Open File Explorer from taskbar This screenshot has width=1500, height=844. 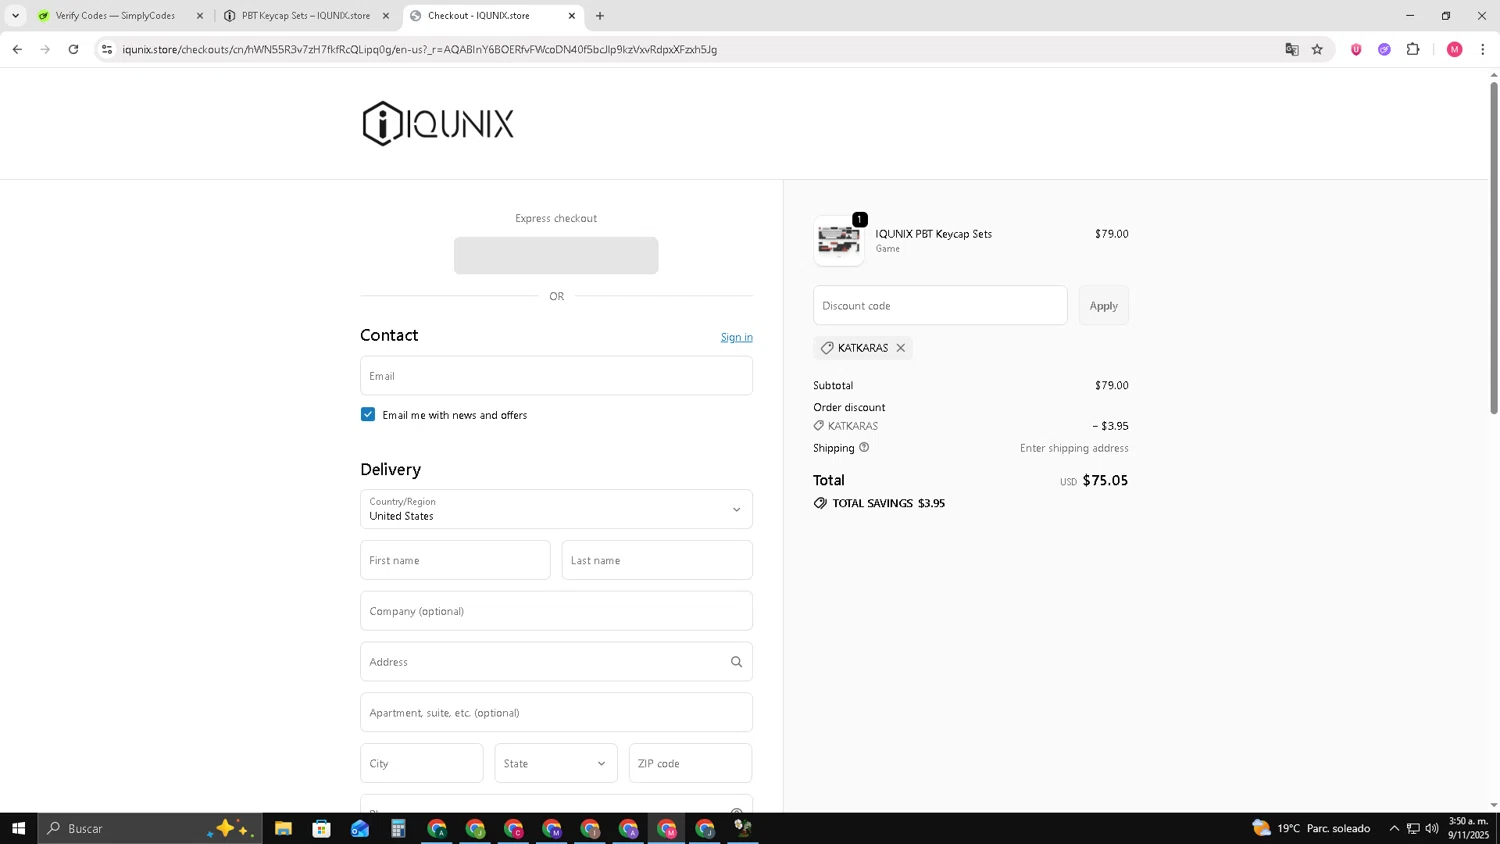point(283,828)
